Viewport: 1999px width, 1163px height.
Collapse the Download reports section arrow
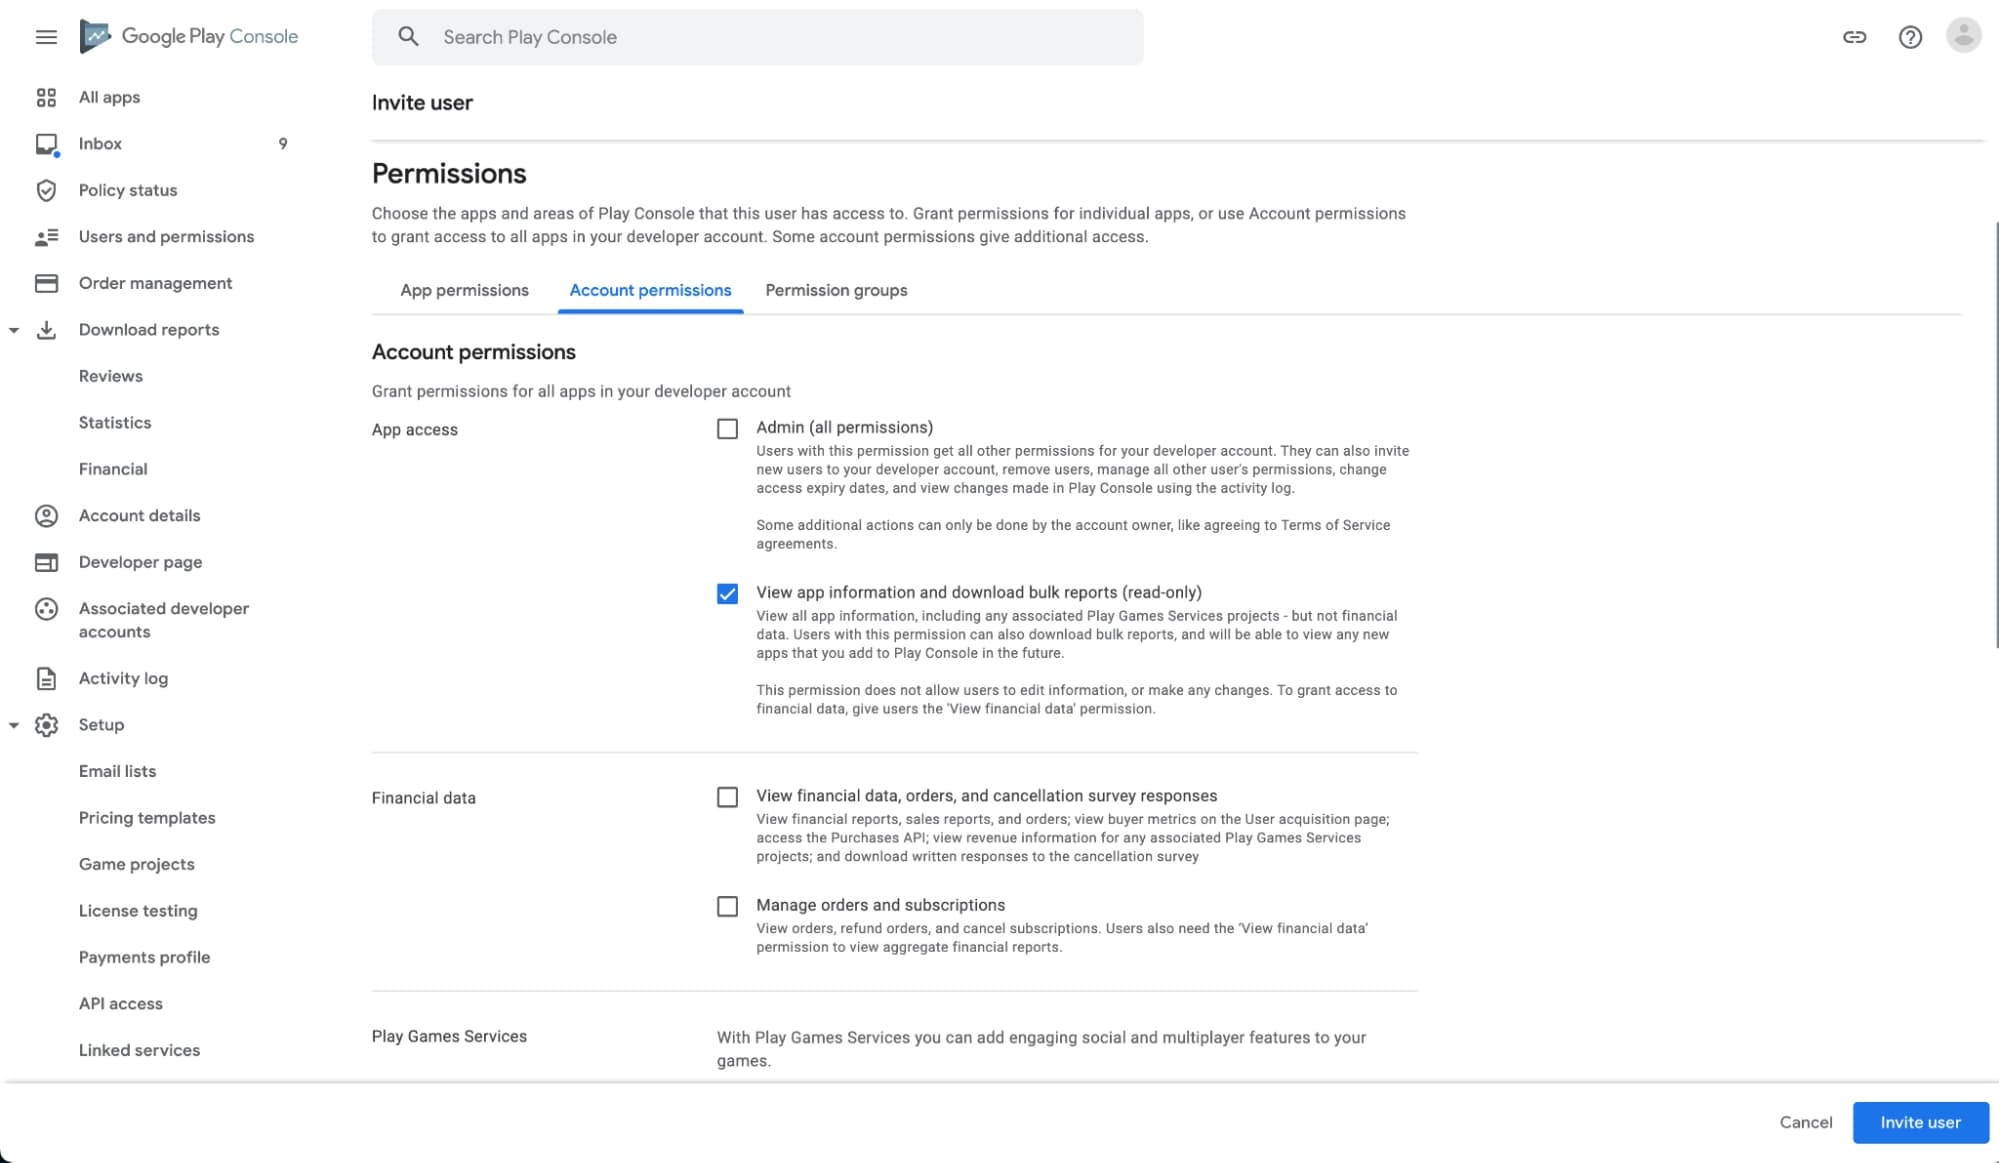(14, 330)
